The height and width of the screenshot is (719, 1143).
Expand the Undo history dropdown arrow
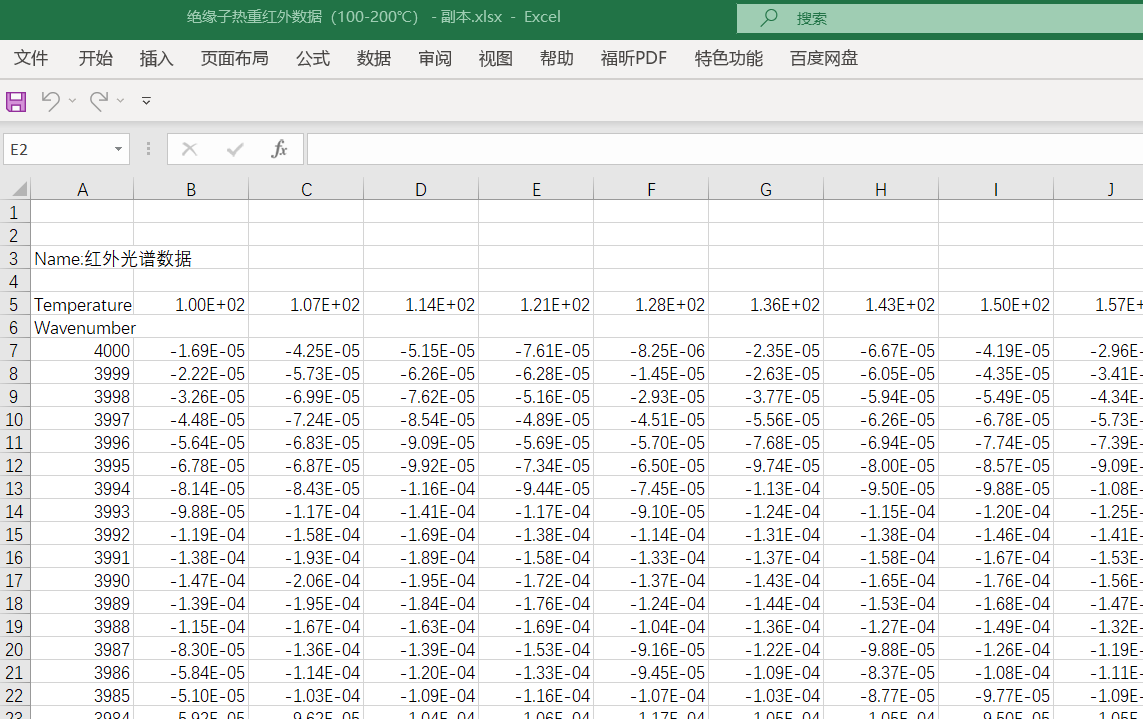73,101
